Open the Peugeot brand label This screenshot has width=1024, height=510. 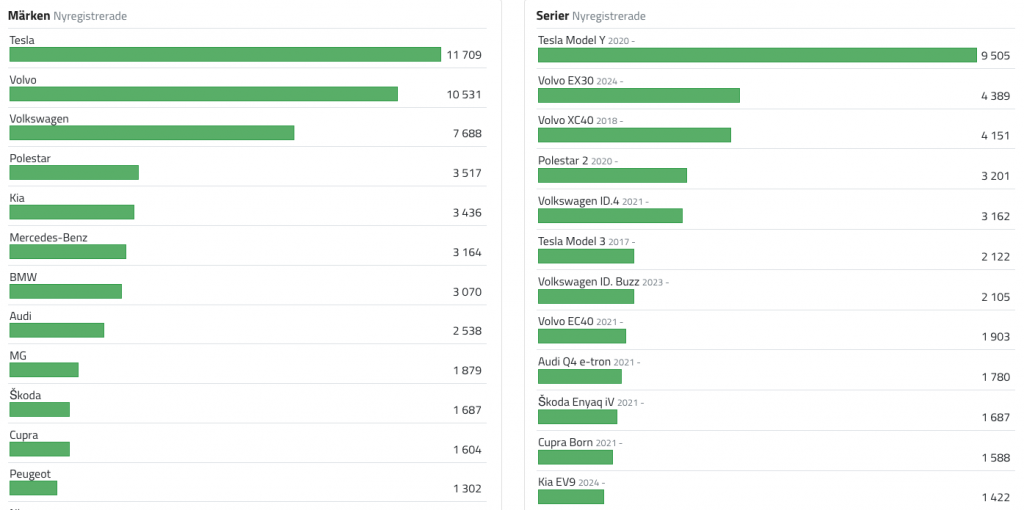tap(29, 474)
